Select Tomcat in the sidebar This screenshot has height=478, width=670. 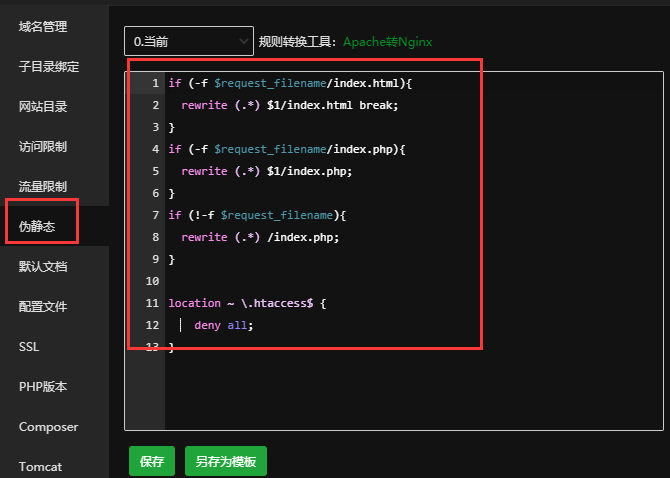click(x=40, y=467)
